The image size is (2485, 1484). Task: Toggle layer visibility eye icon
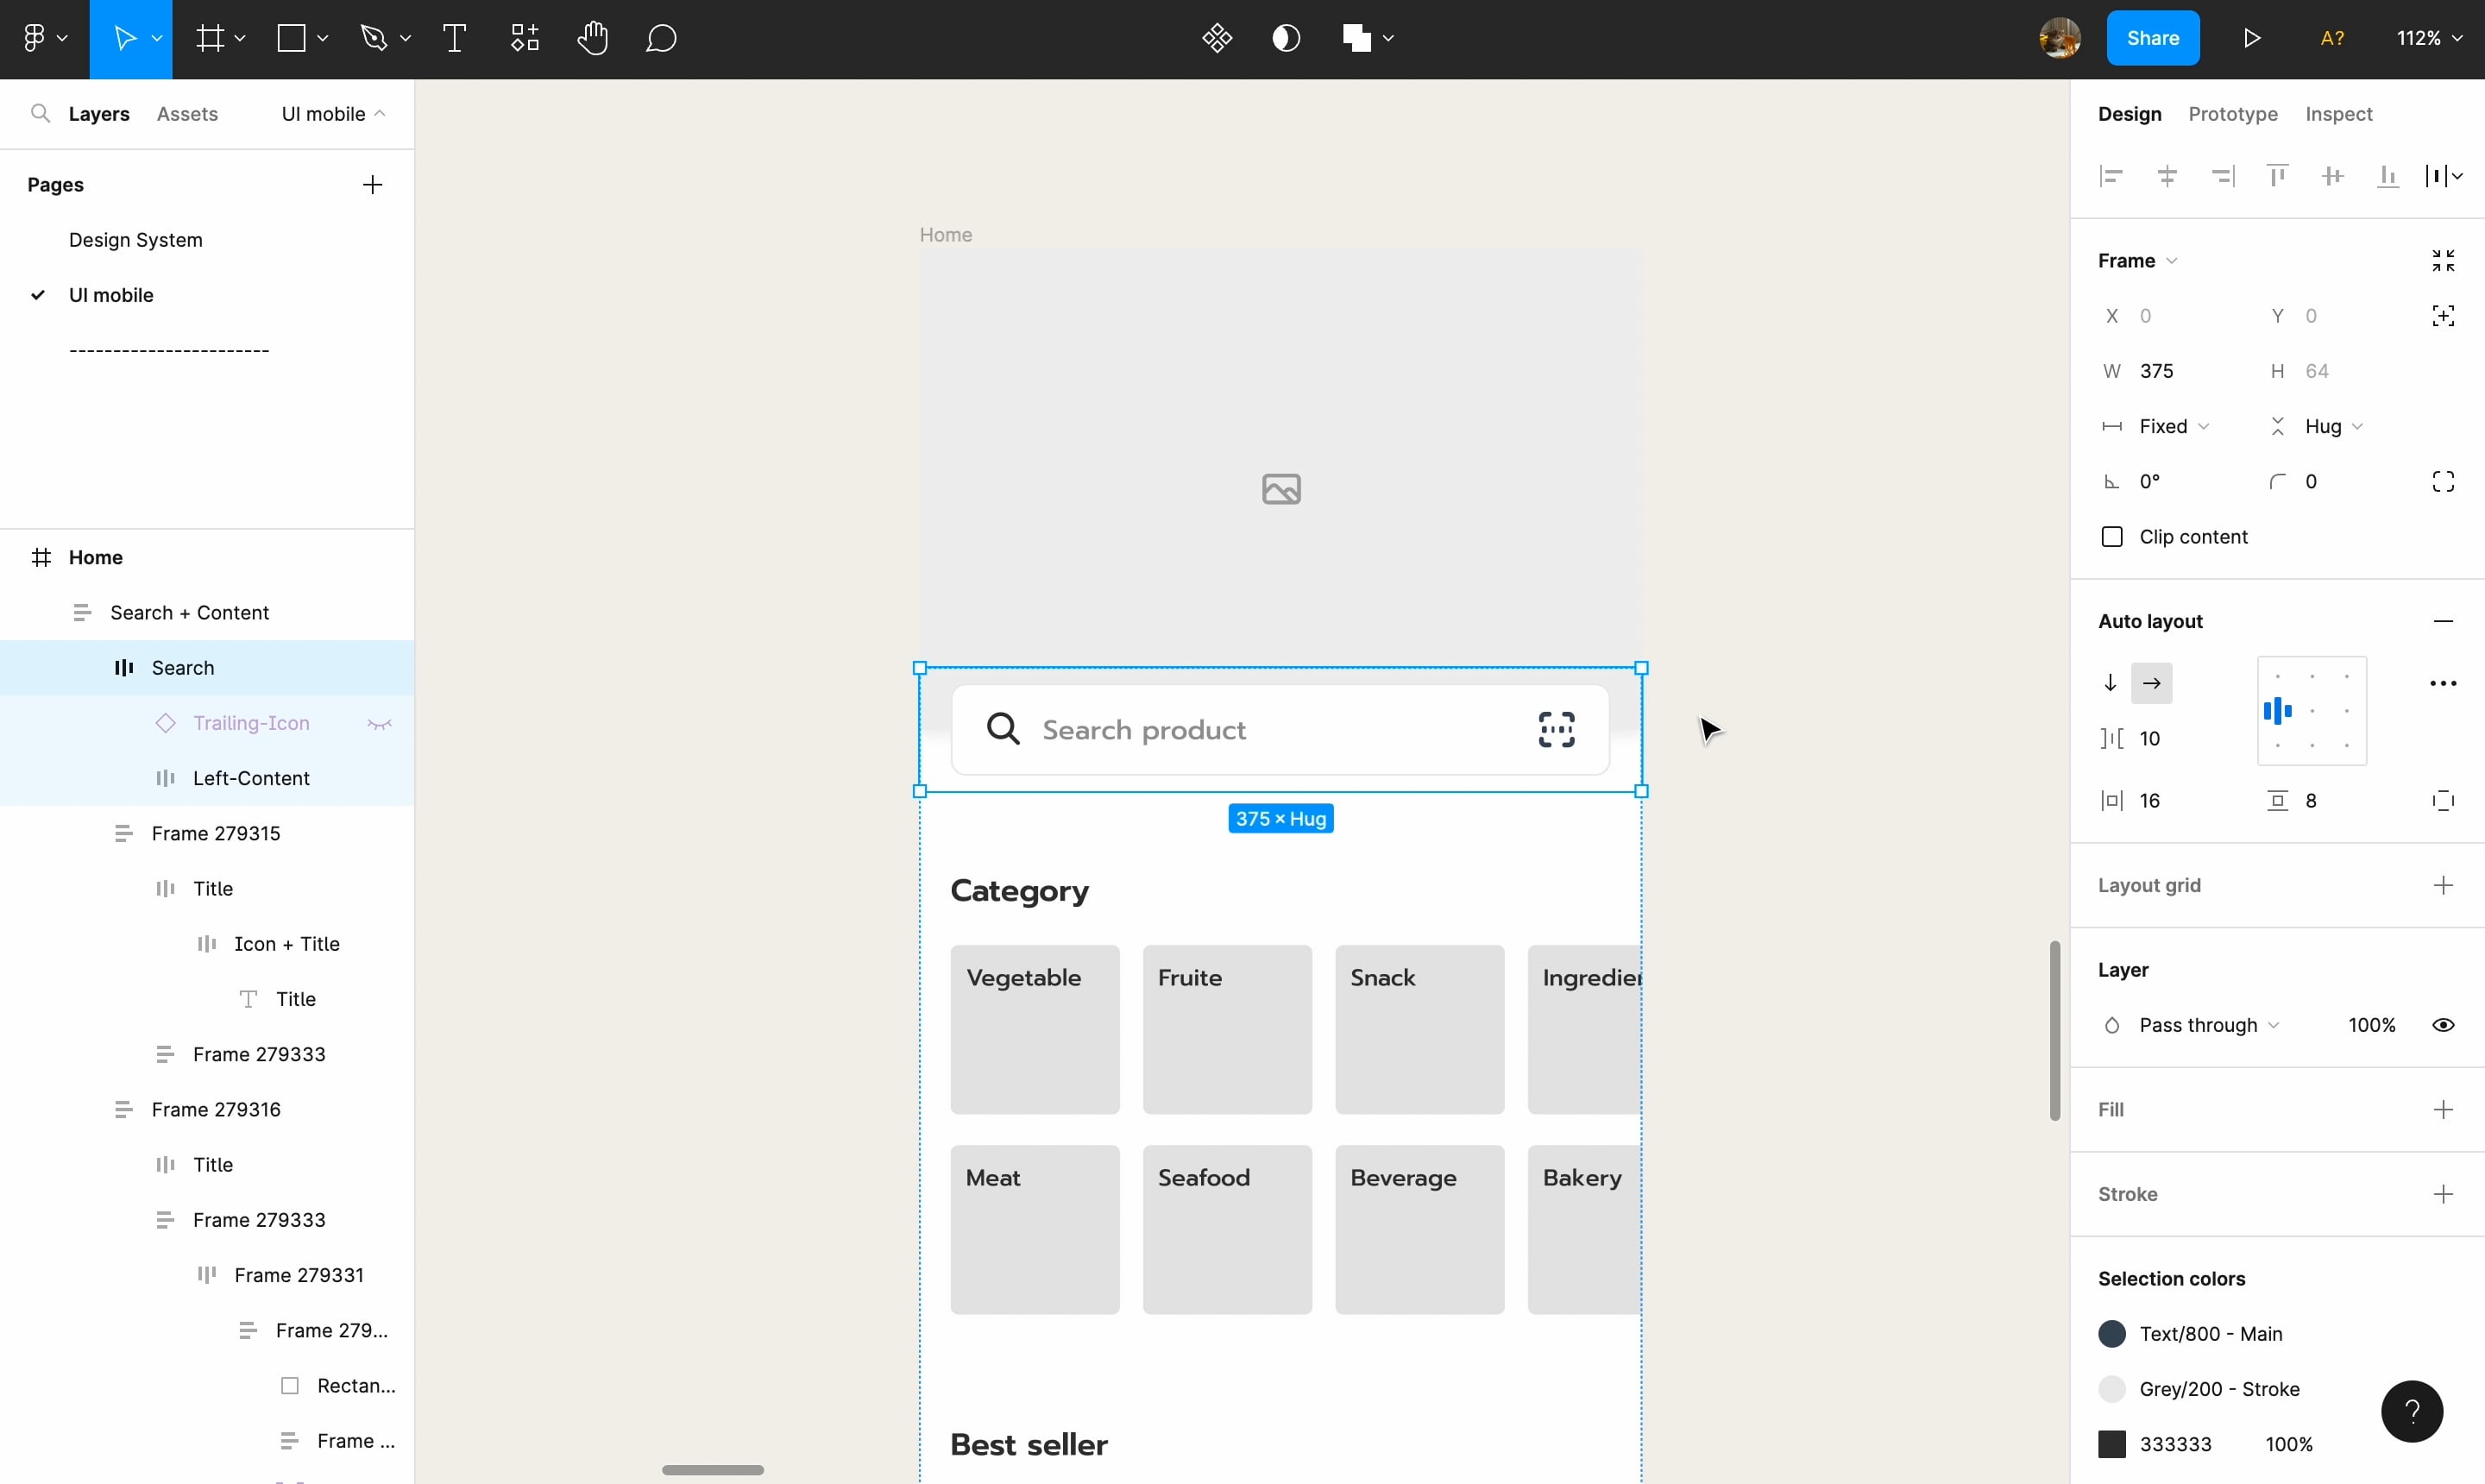coord(2443,1025)
